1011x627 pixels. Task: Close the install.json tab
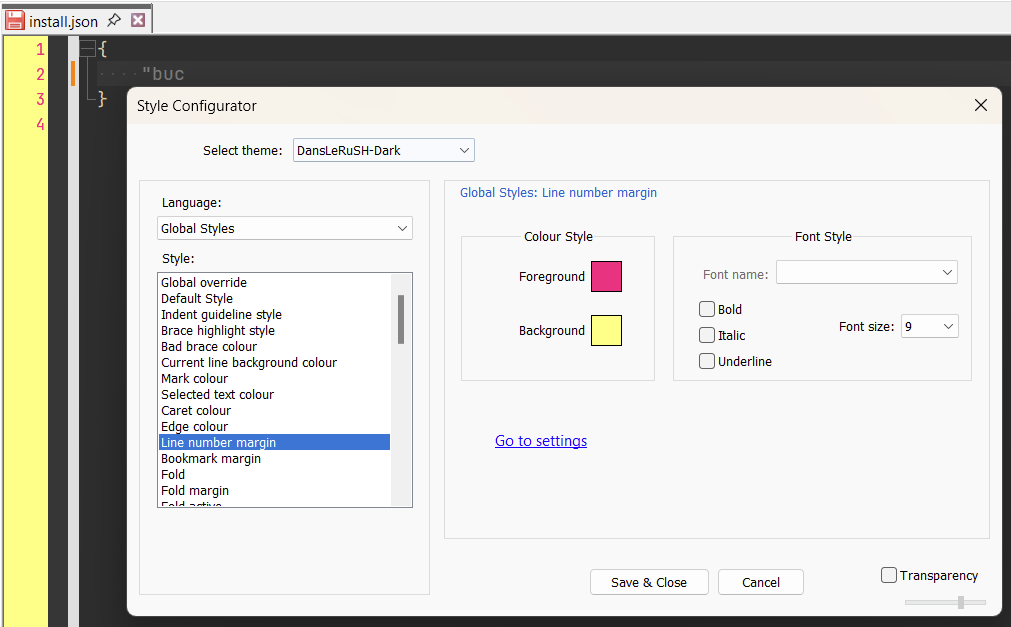click(x=138, y=20)
